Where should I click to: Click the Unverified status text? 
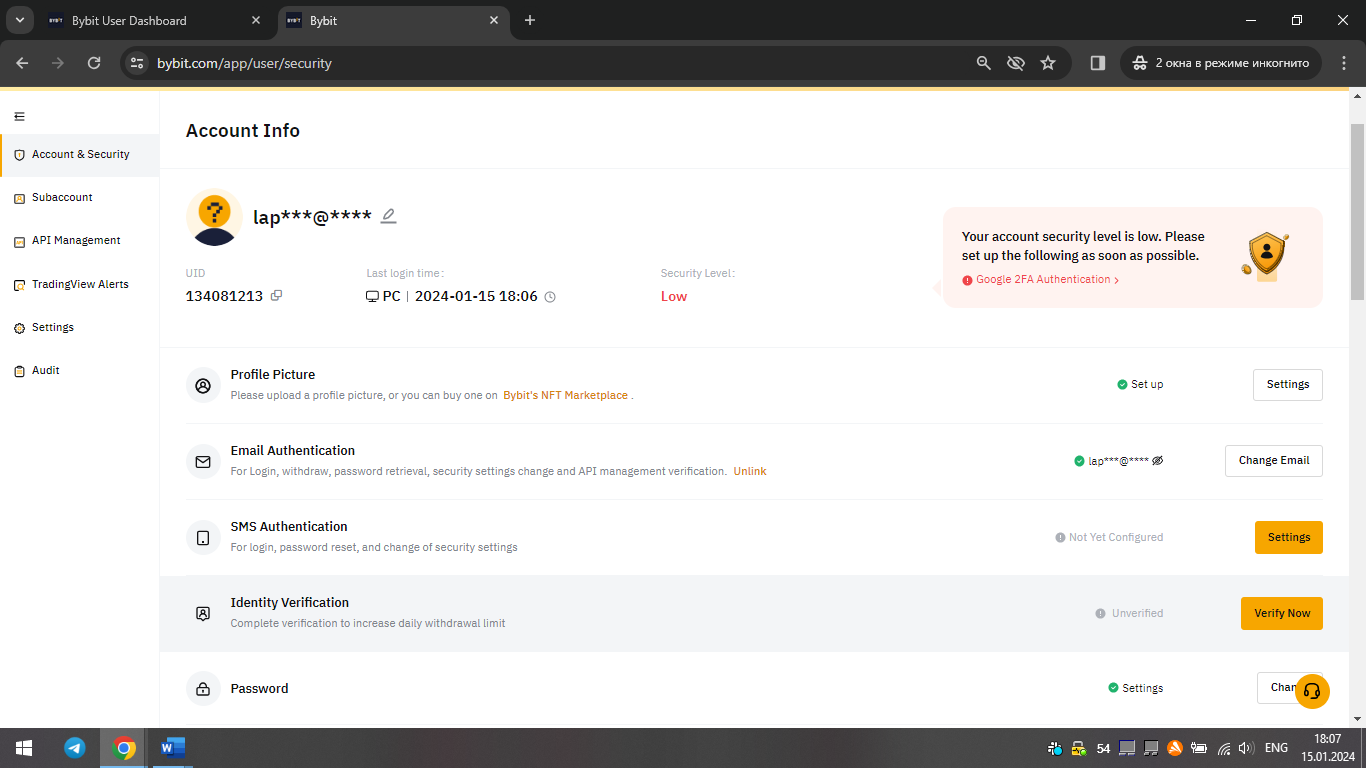(x=1138, y=613)
